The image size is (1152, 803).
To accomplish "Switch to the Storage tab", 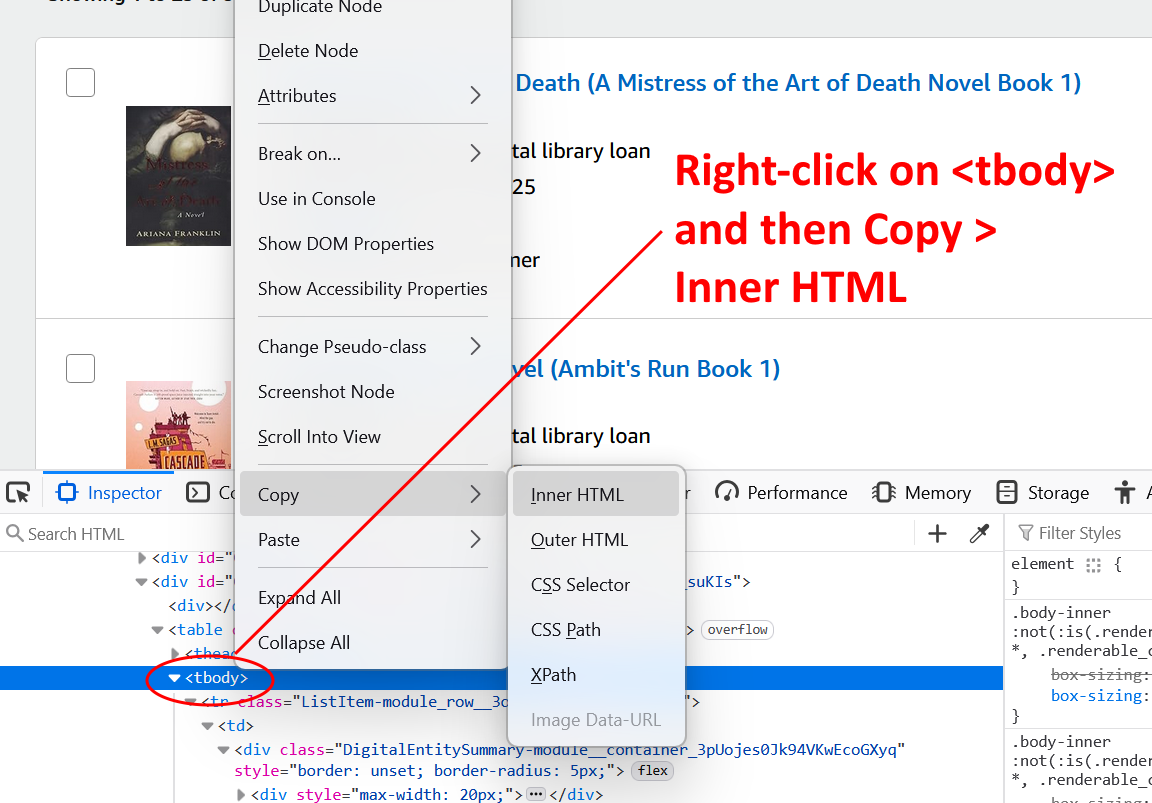I will 1043,492.
